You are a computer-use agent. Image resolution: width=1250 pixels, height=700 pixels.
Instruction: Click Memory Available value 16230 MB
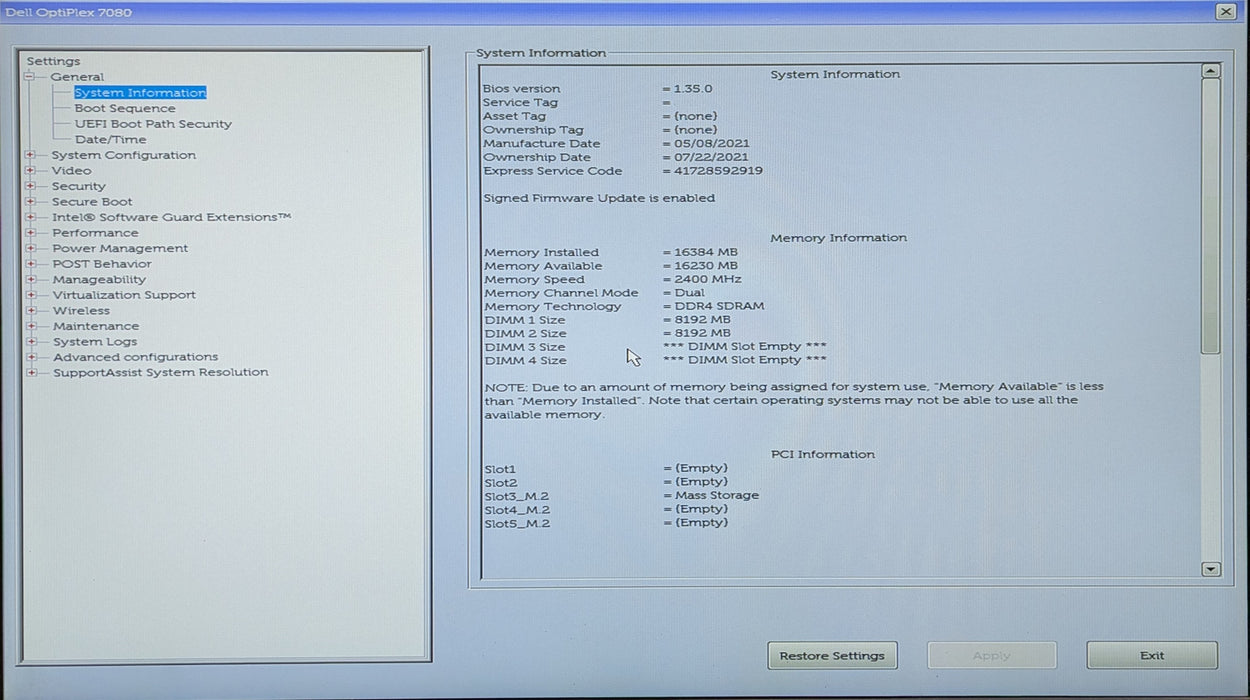pos(706,266)
